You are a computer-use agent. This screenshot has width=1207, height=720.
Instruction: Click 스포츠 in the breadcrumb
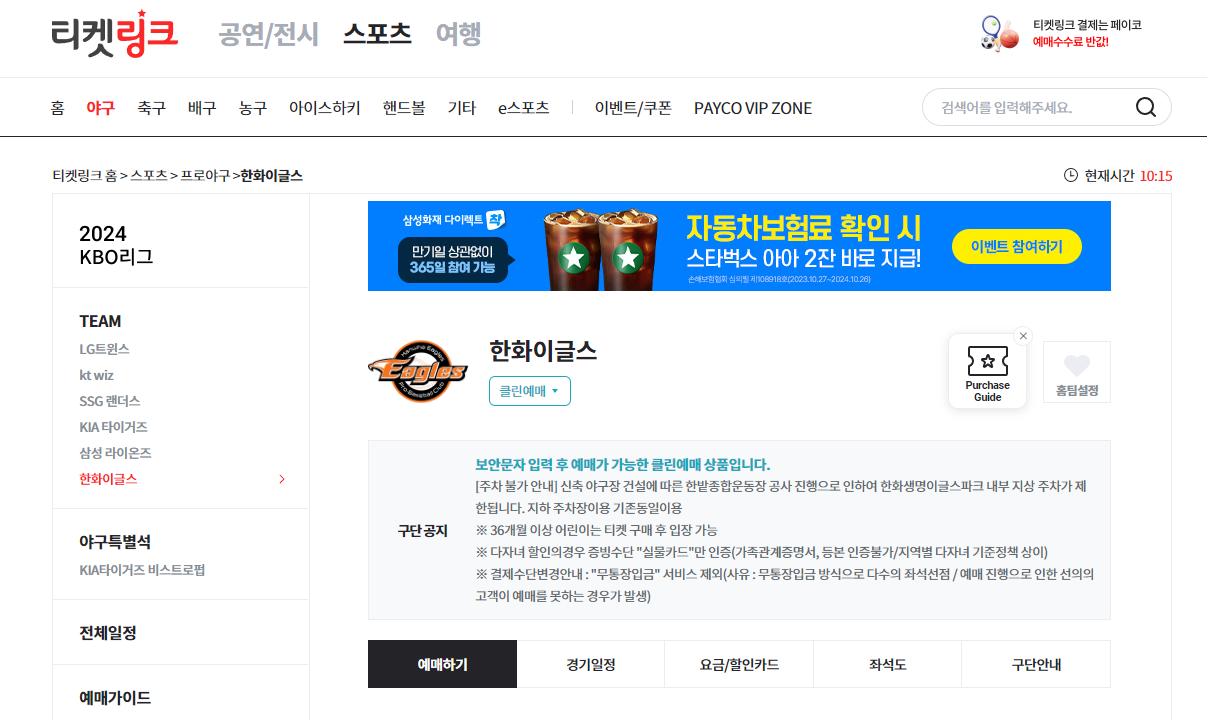(149, 176)
